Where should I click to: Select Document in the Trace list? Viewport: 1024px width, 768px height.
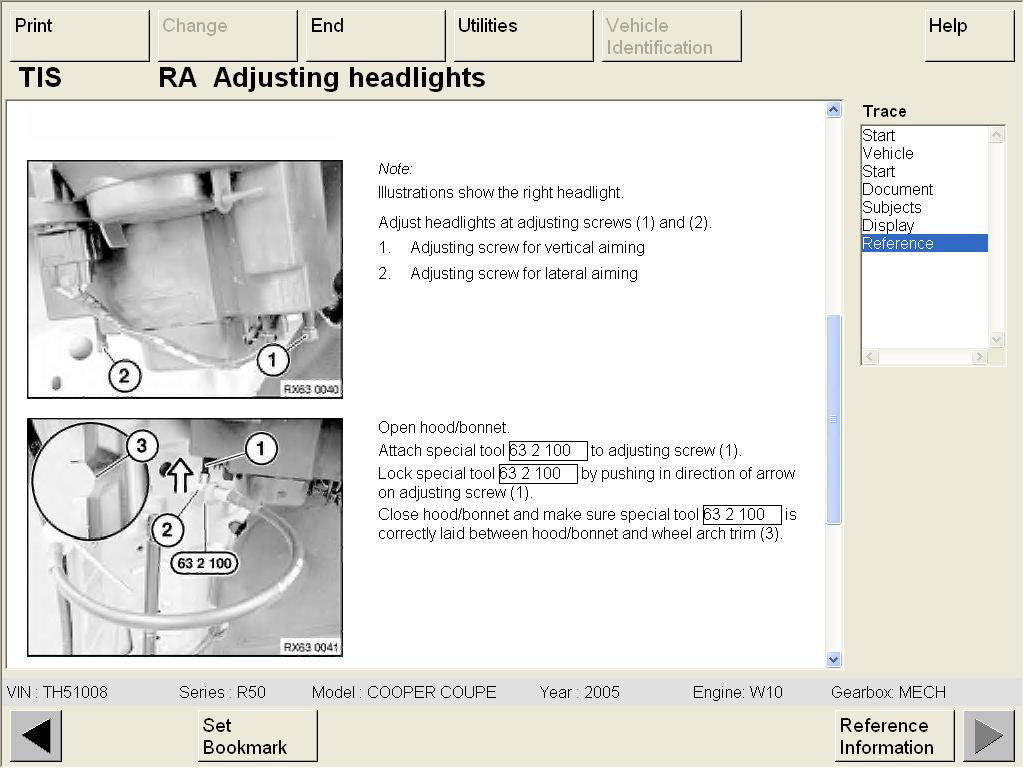click(x=897, y=189)
